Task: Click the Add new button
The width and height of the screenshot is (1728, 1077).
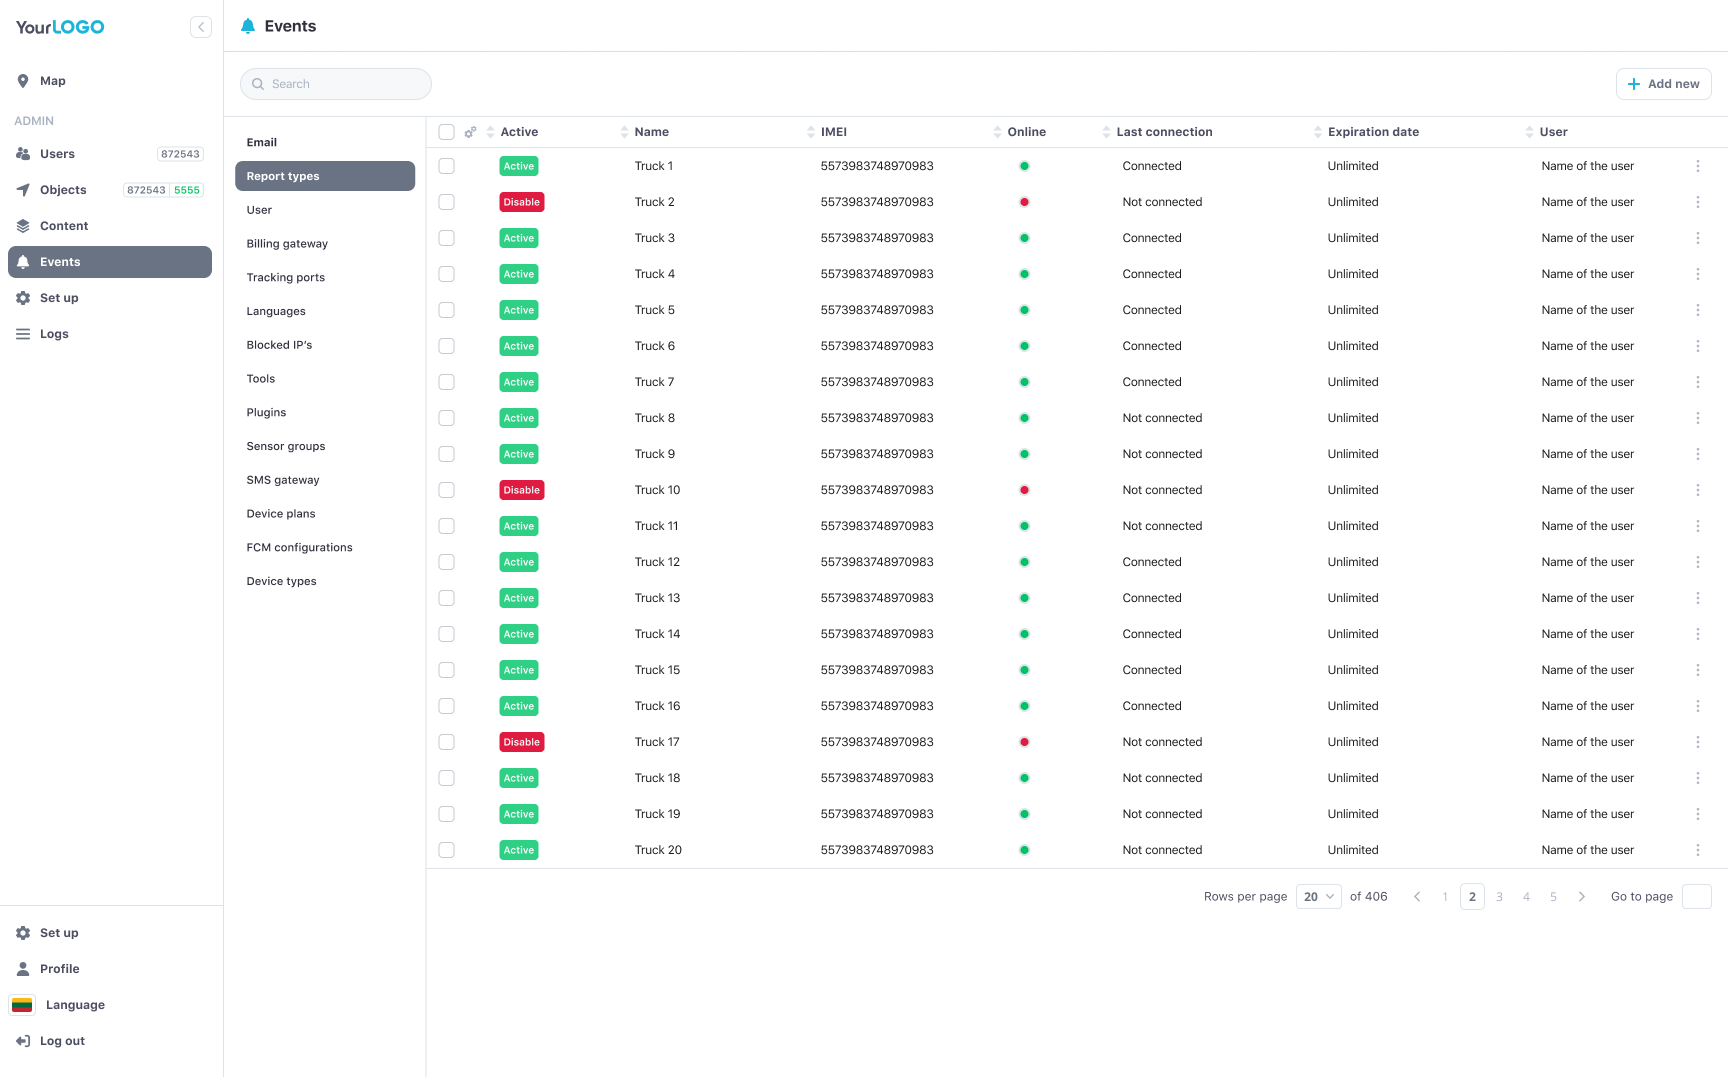Action: coord(1664,84)
